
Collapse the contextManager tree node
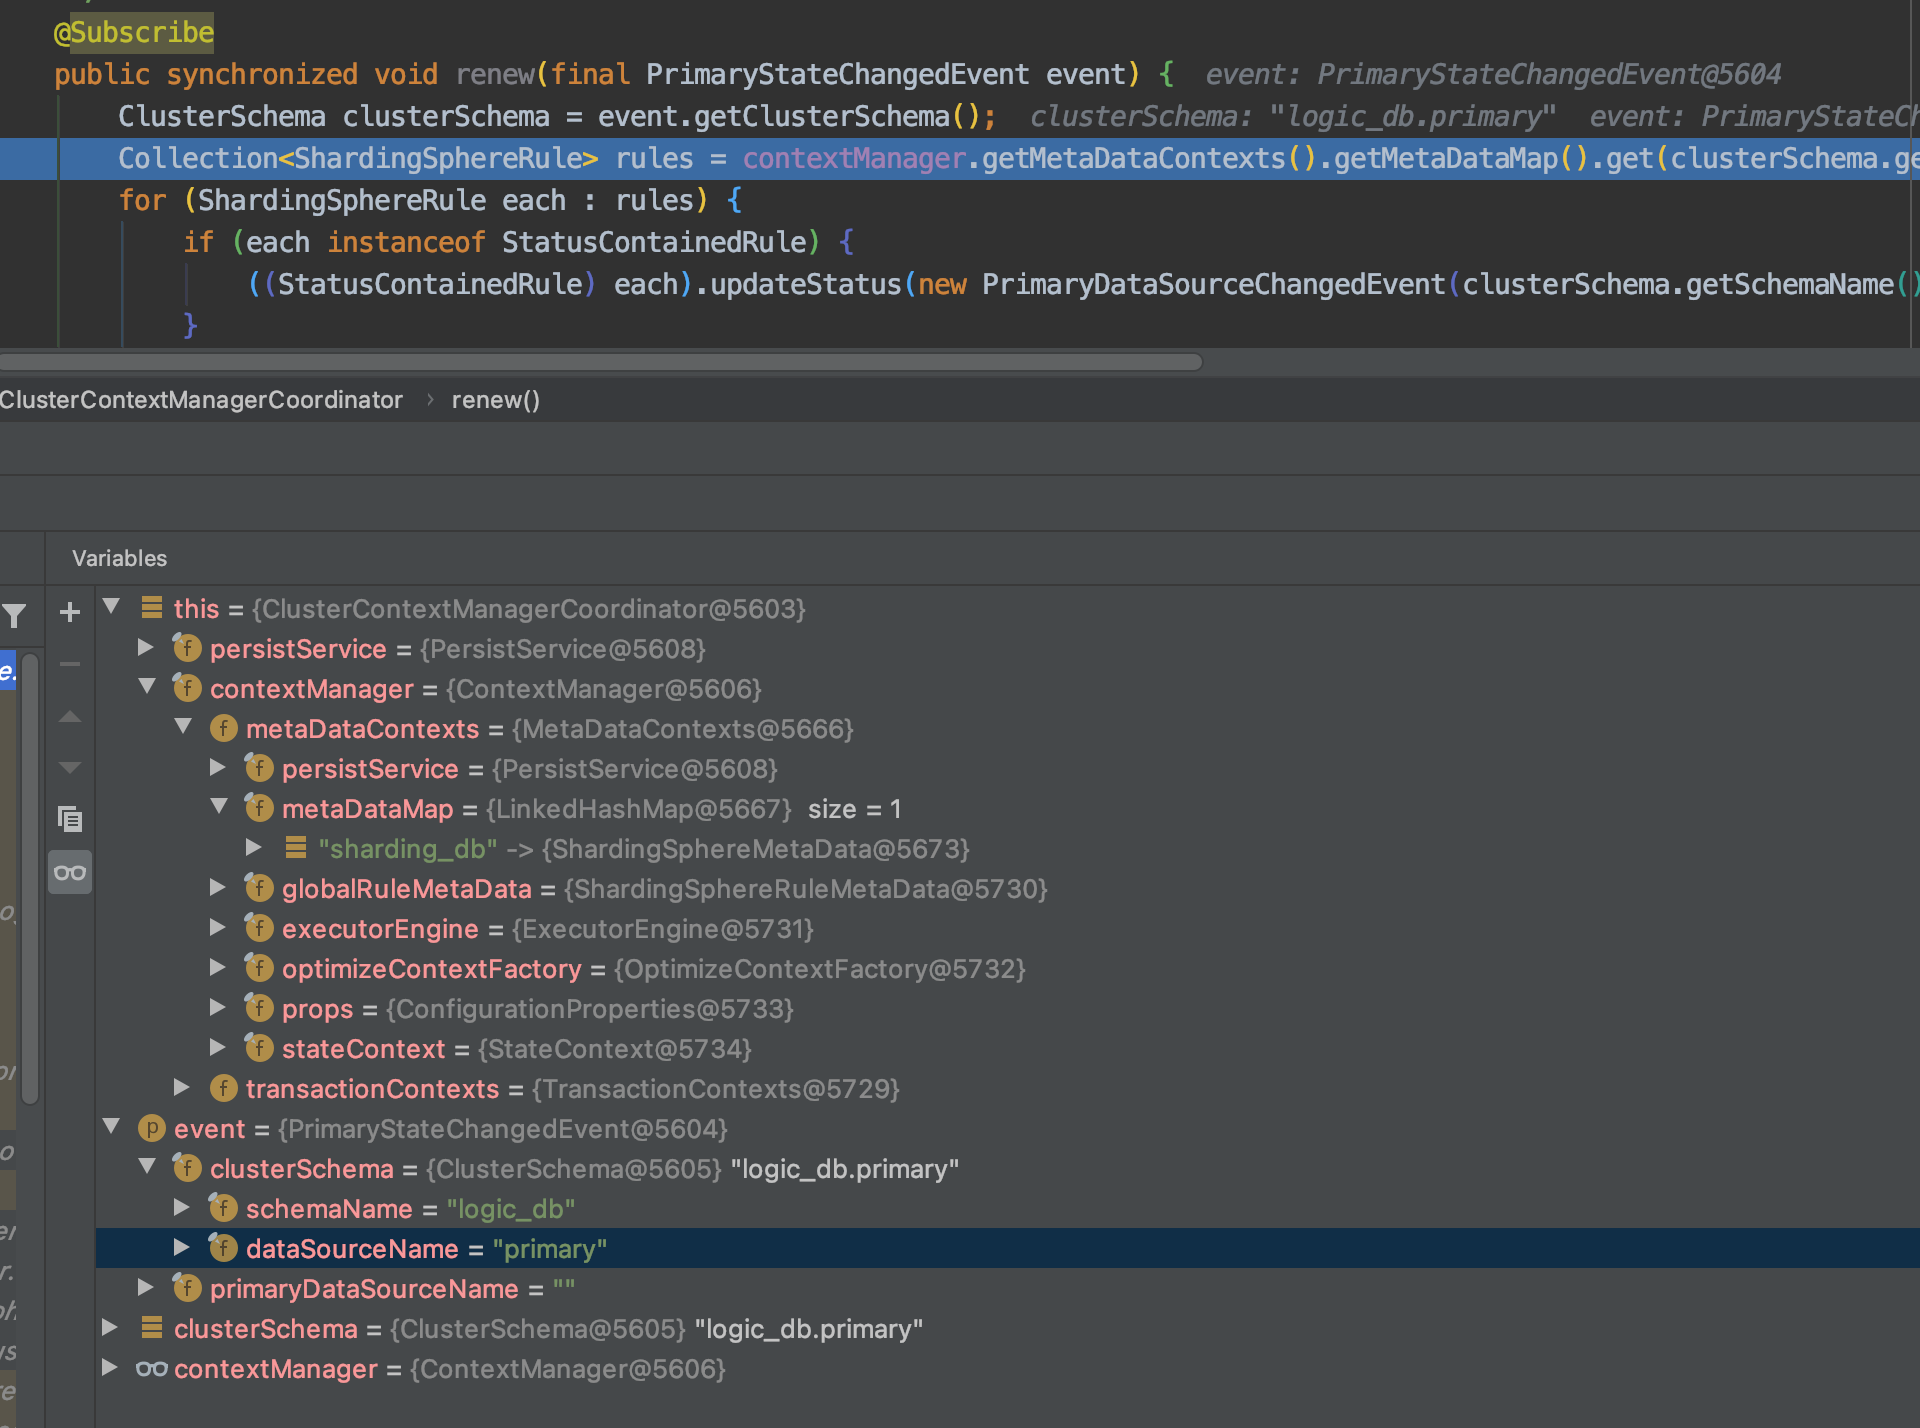click(x=148, y=687)
